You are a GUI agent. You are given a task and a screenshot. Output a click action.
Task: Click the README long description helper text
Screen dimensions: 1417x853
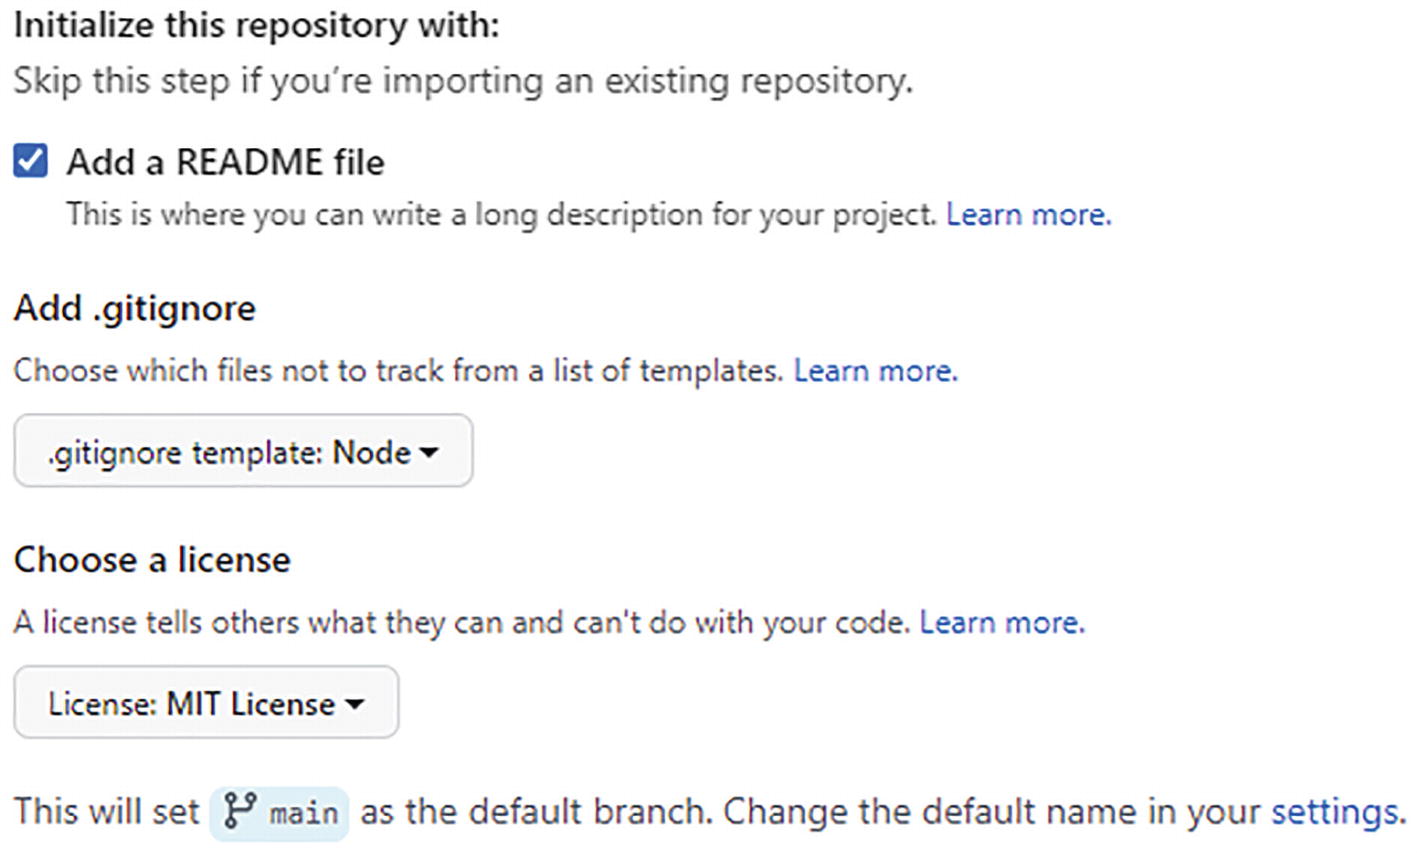point(500,215)
